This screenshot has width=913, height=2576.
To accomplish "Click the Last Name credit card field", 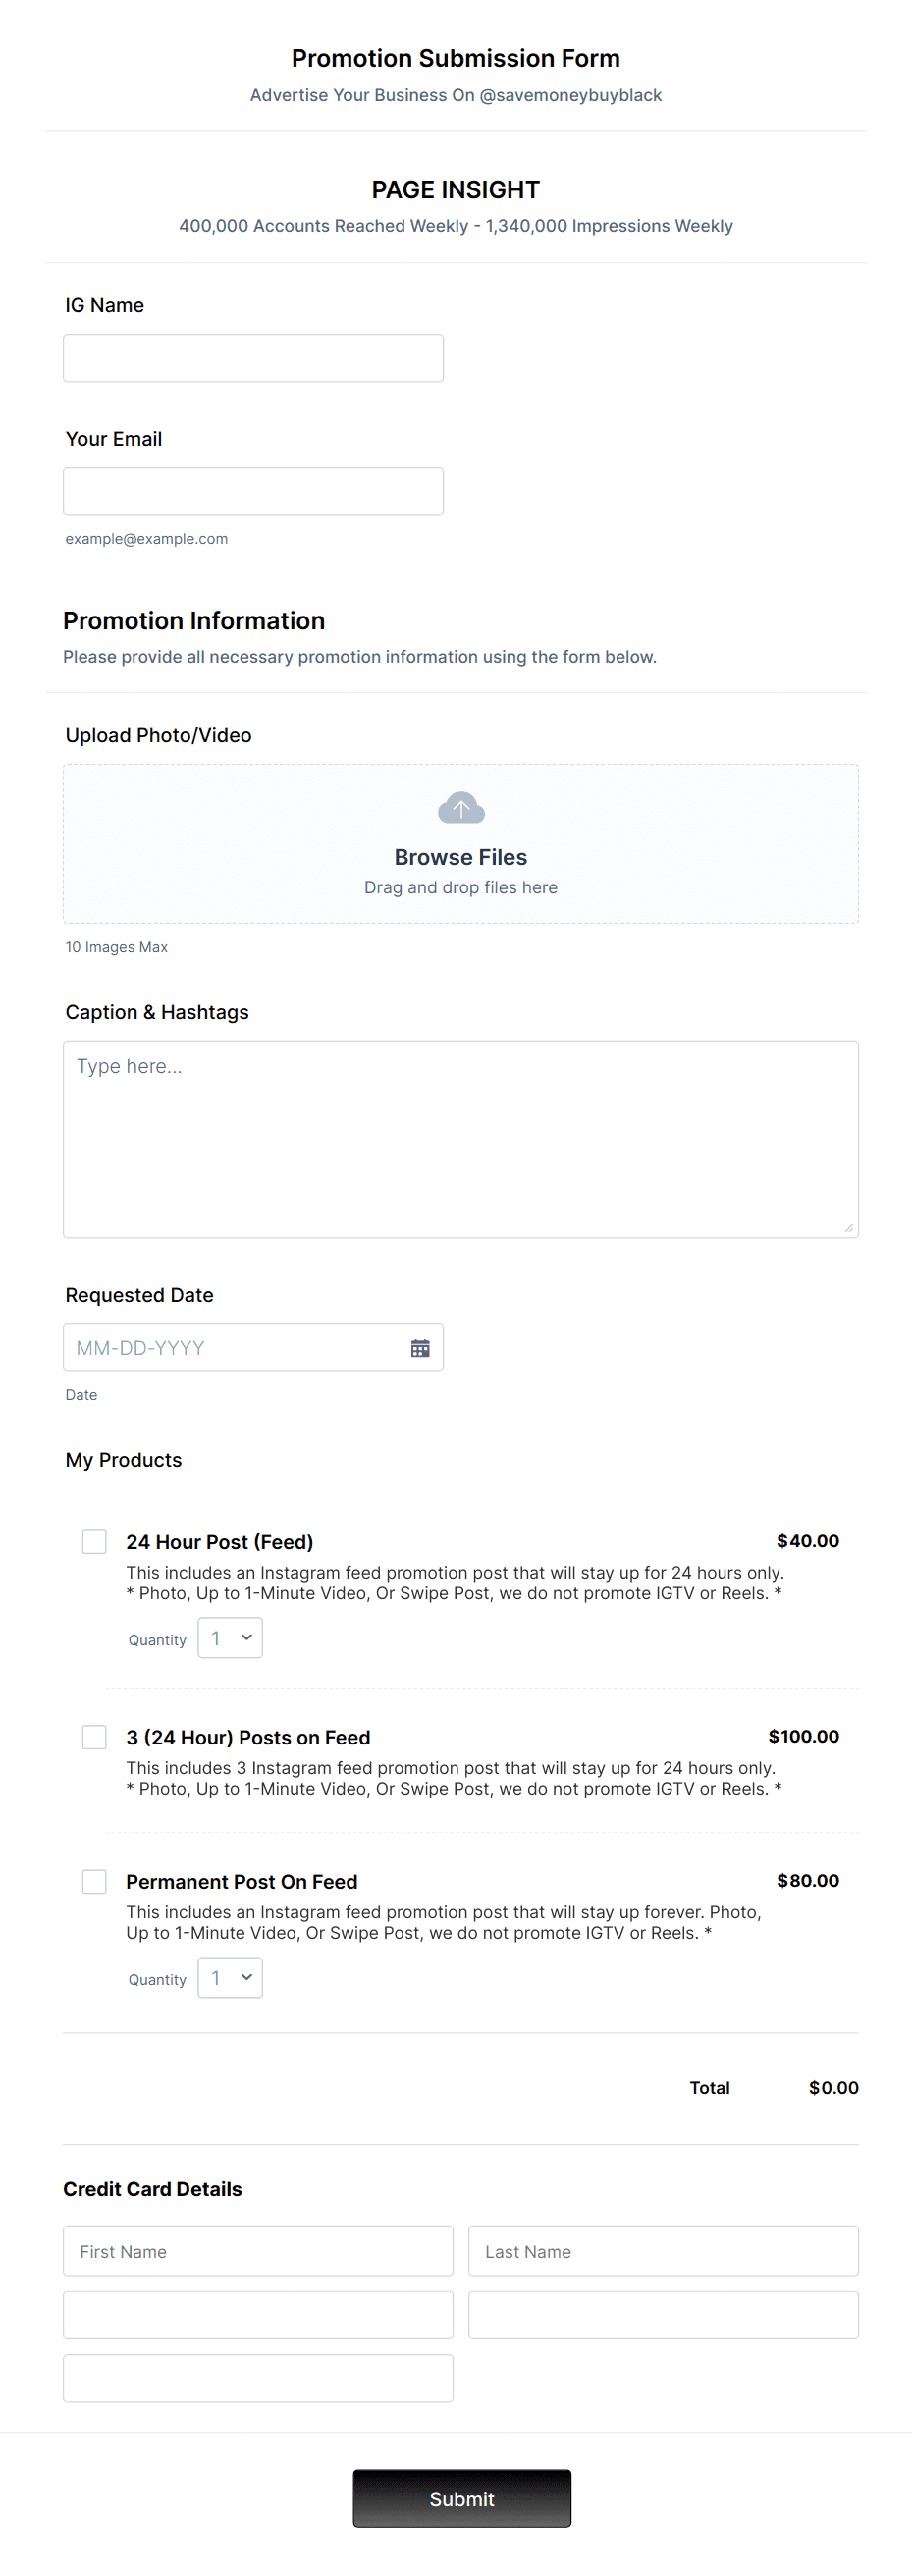I will tap(663, 2251).
